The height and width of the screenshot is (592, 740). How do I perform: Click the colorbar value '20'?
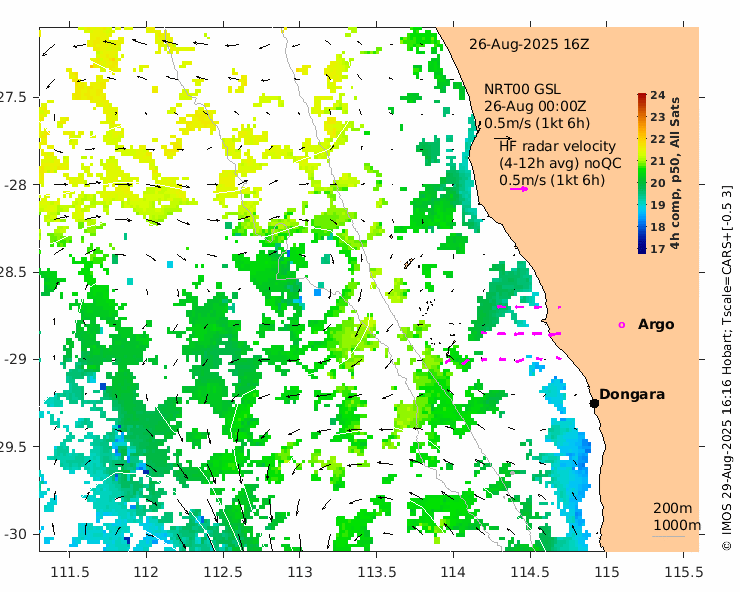(x=657, y=183)
